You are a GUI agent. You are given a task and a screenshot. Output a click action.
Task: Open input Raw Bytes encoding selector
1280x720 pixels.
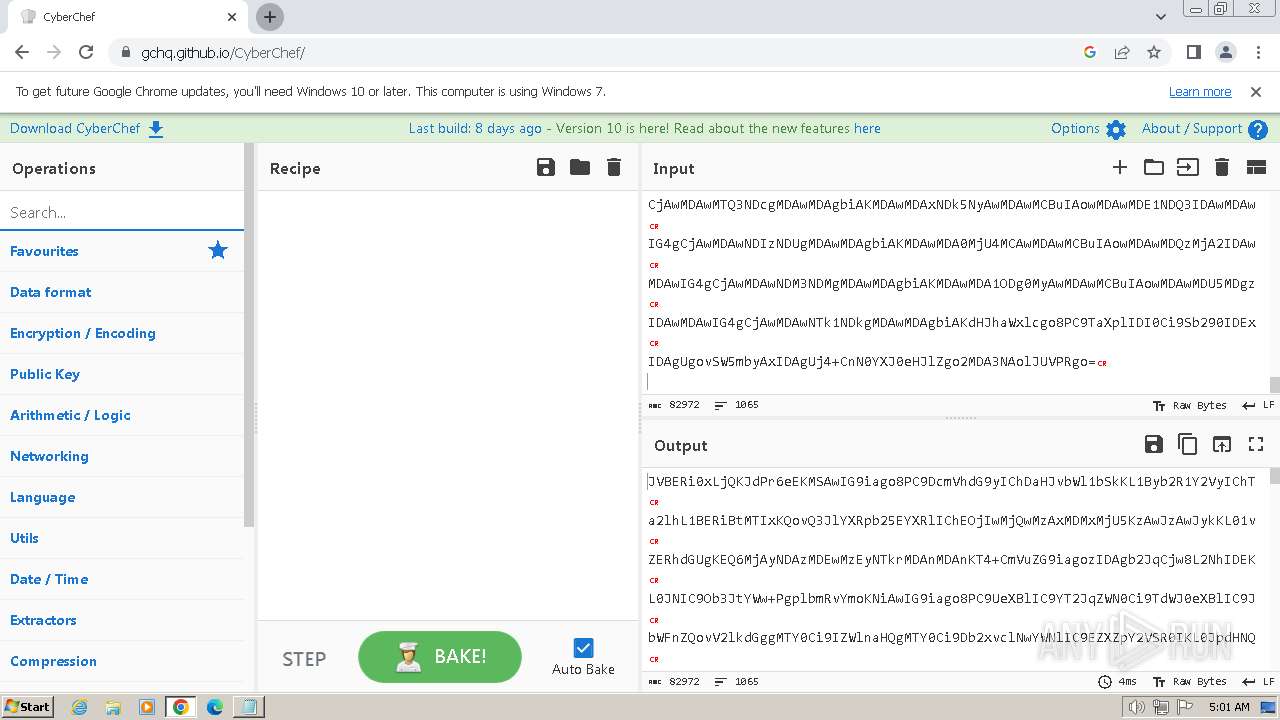(1190, 405)
